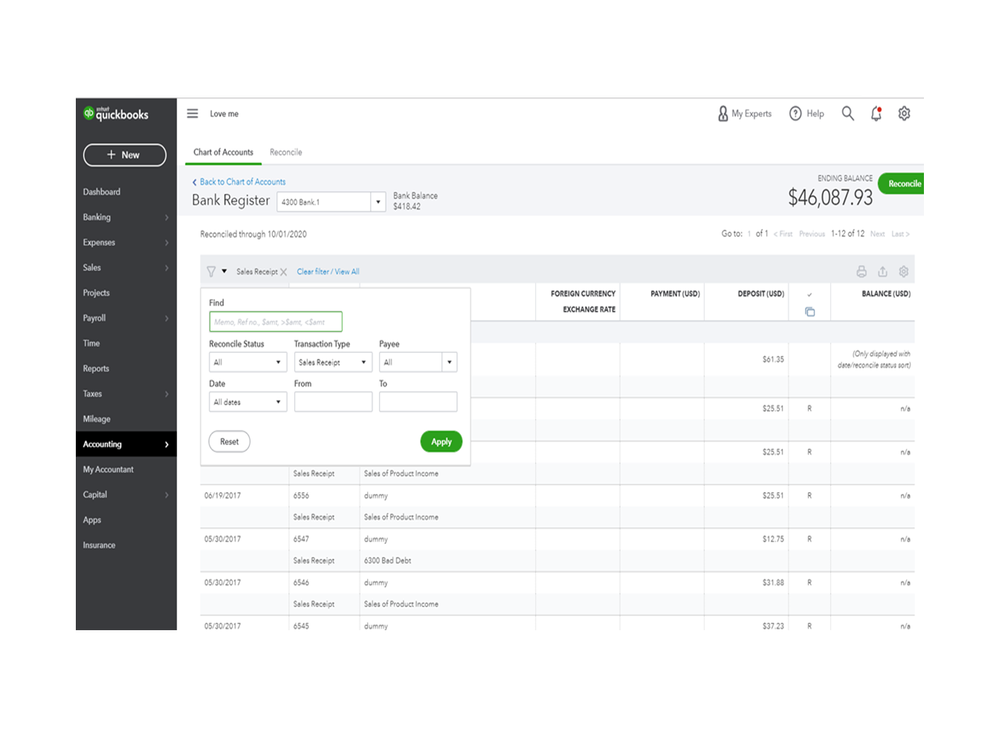
Task: Click the $12.75 deposit amount
Action: tap(773, 539)
